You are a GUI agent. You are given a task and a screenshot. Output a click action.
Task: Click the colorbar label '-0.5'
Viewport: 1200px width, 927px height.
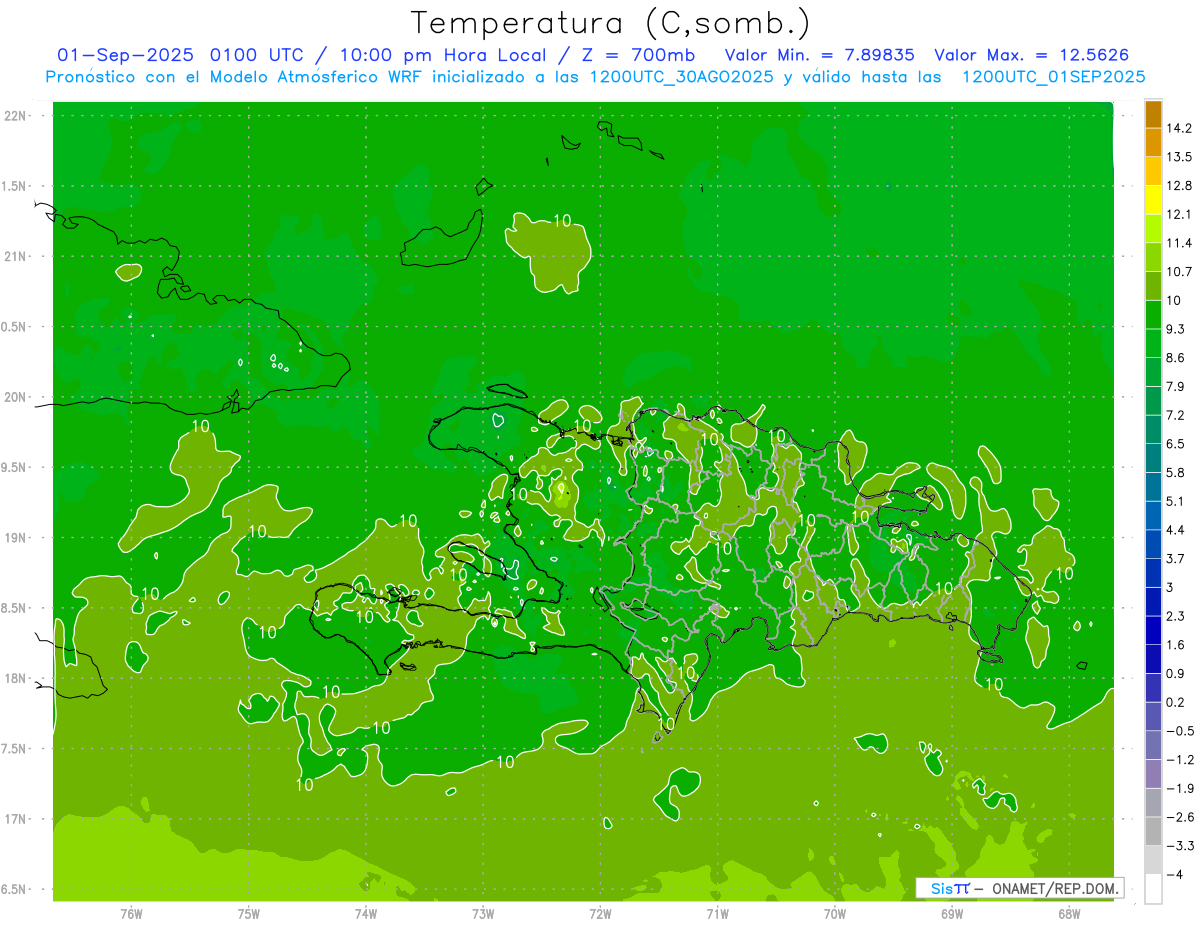pos(1180,731)
